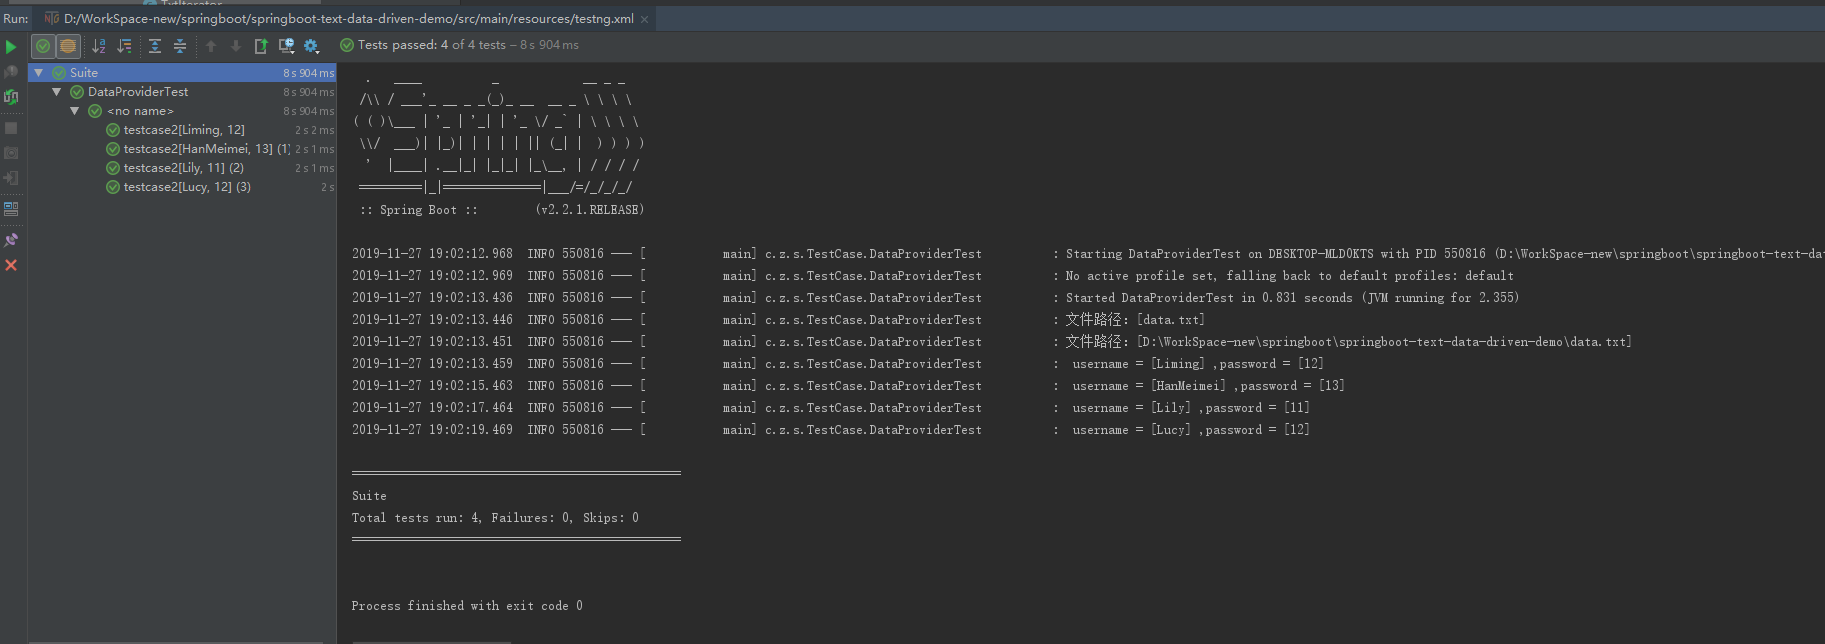Click the 'Suite' heading in console output

(369, 496)
